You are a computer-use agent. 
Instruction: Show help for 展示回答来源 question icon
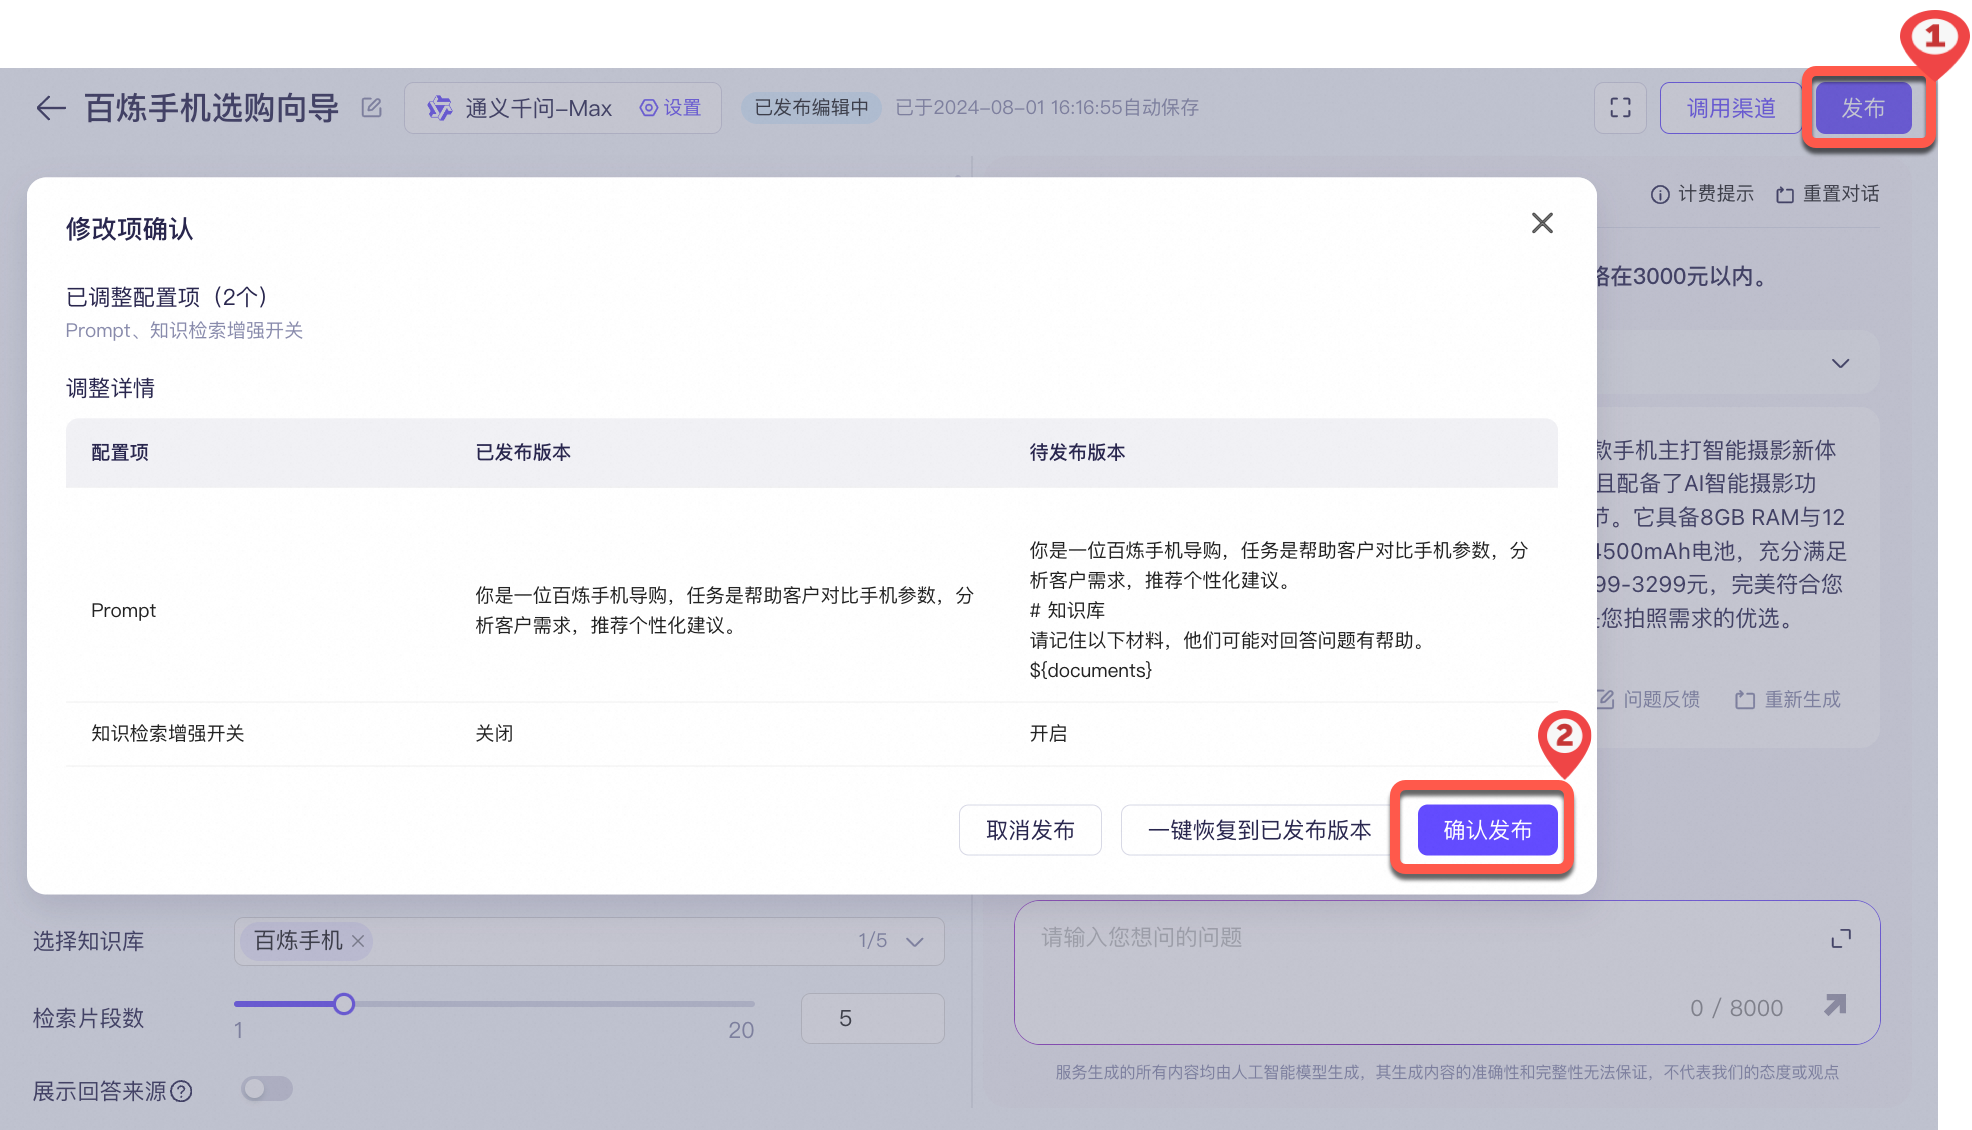pos(181,1091)
